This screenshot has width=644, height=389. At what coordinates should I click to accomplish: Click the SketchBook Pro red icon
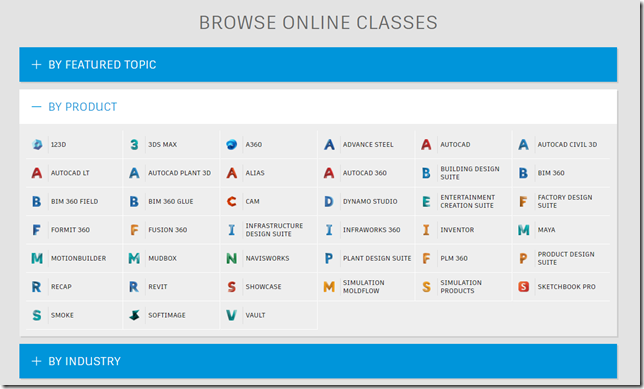[523, 286]
